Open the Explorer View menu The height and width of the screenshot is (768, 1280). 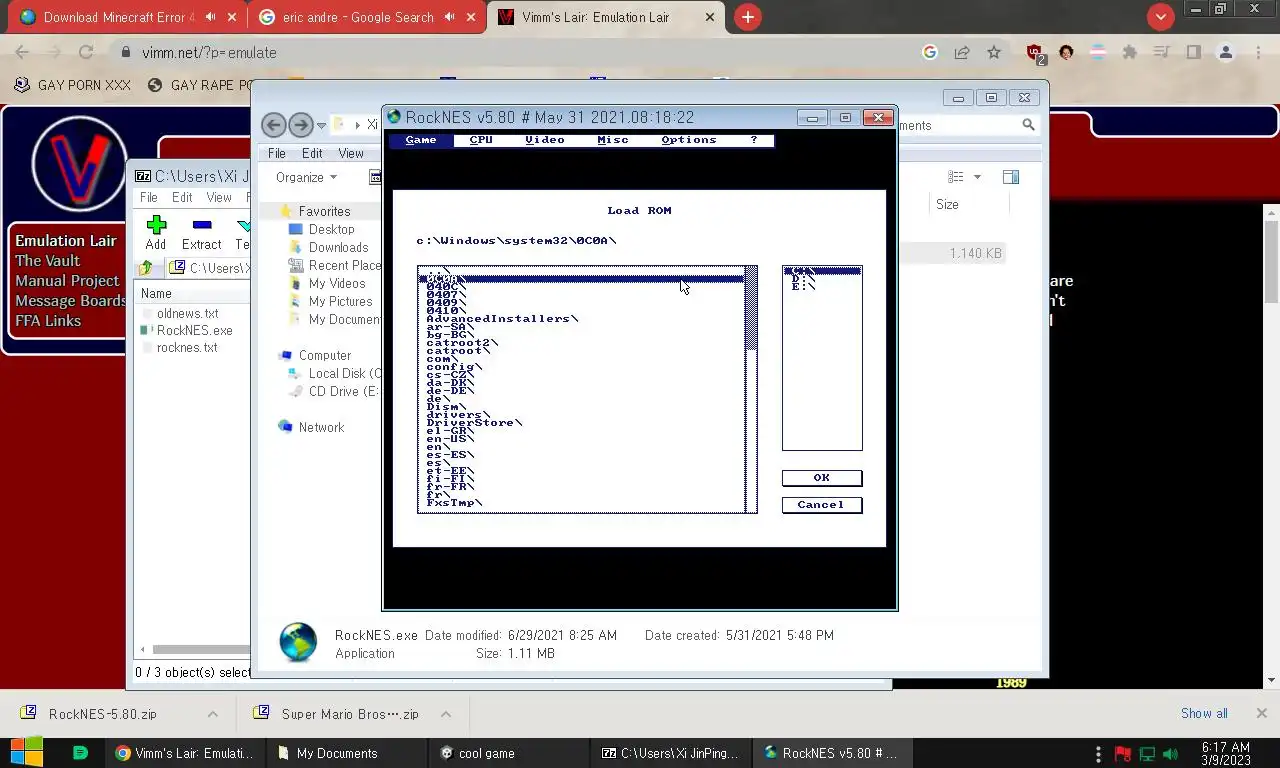coord(351,154)
